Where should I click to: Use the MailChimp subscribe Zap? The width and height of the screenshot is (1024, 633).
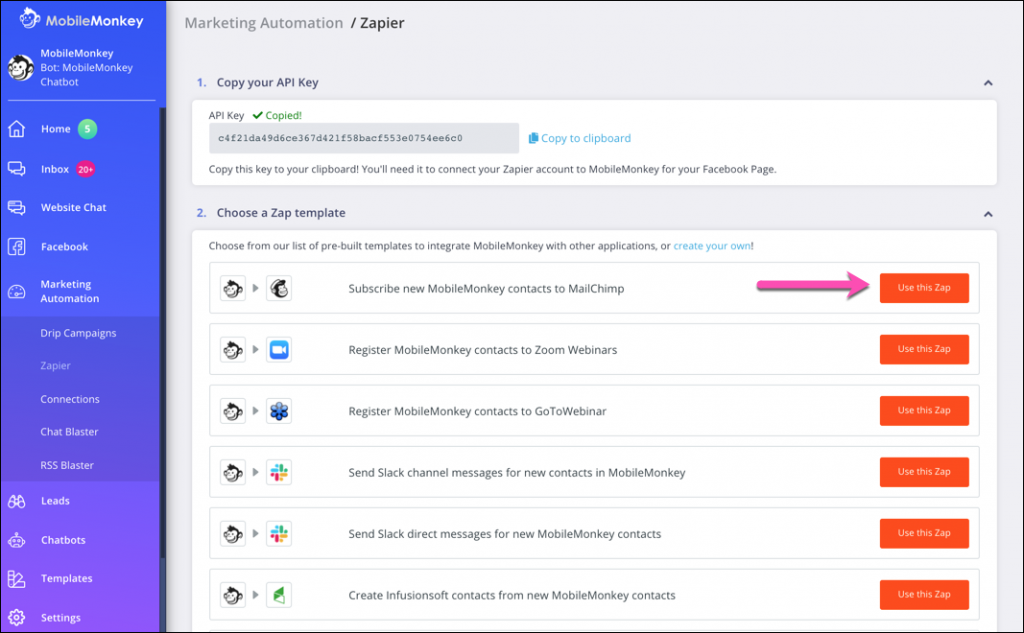pos(924,288)
